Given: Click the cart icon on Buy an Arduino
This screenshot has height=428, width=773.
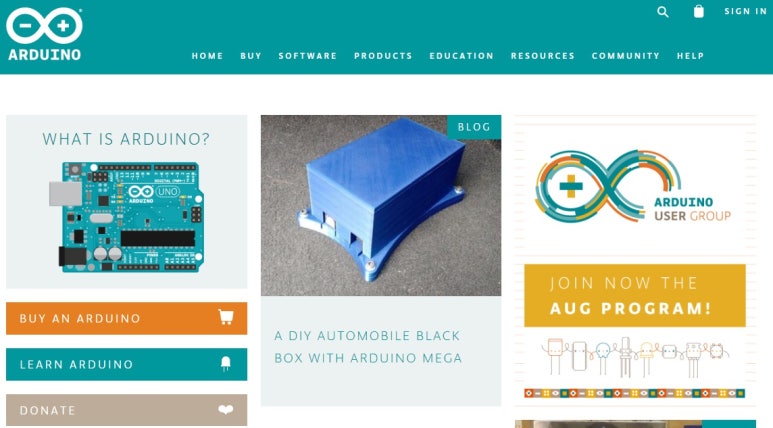Looking at the screenshot, I should coord(226,317).
